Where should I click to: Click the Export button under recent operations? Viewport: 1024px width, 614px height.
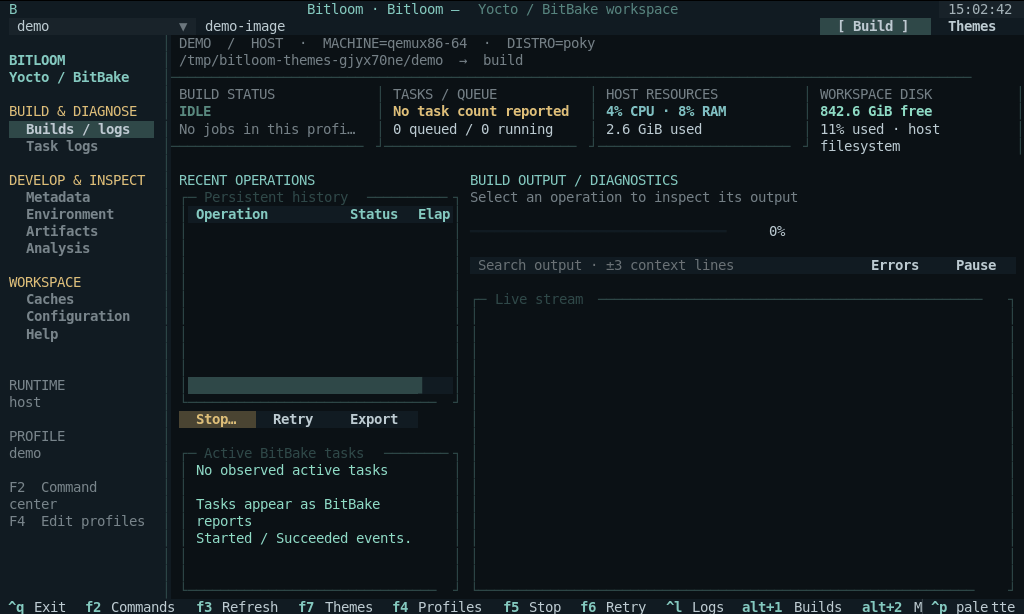point(374,419)
